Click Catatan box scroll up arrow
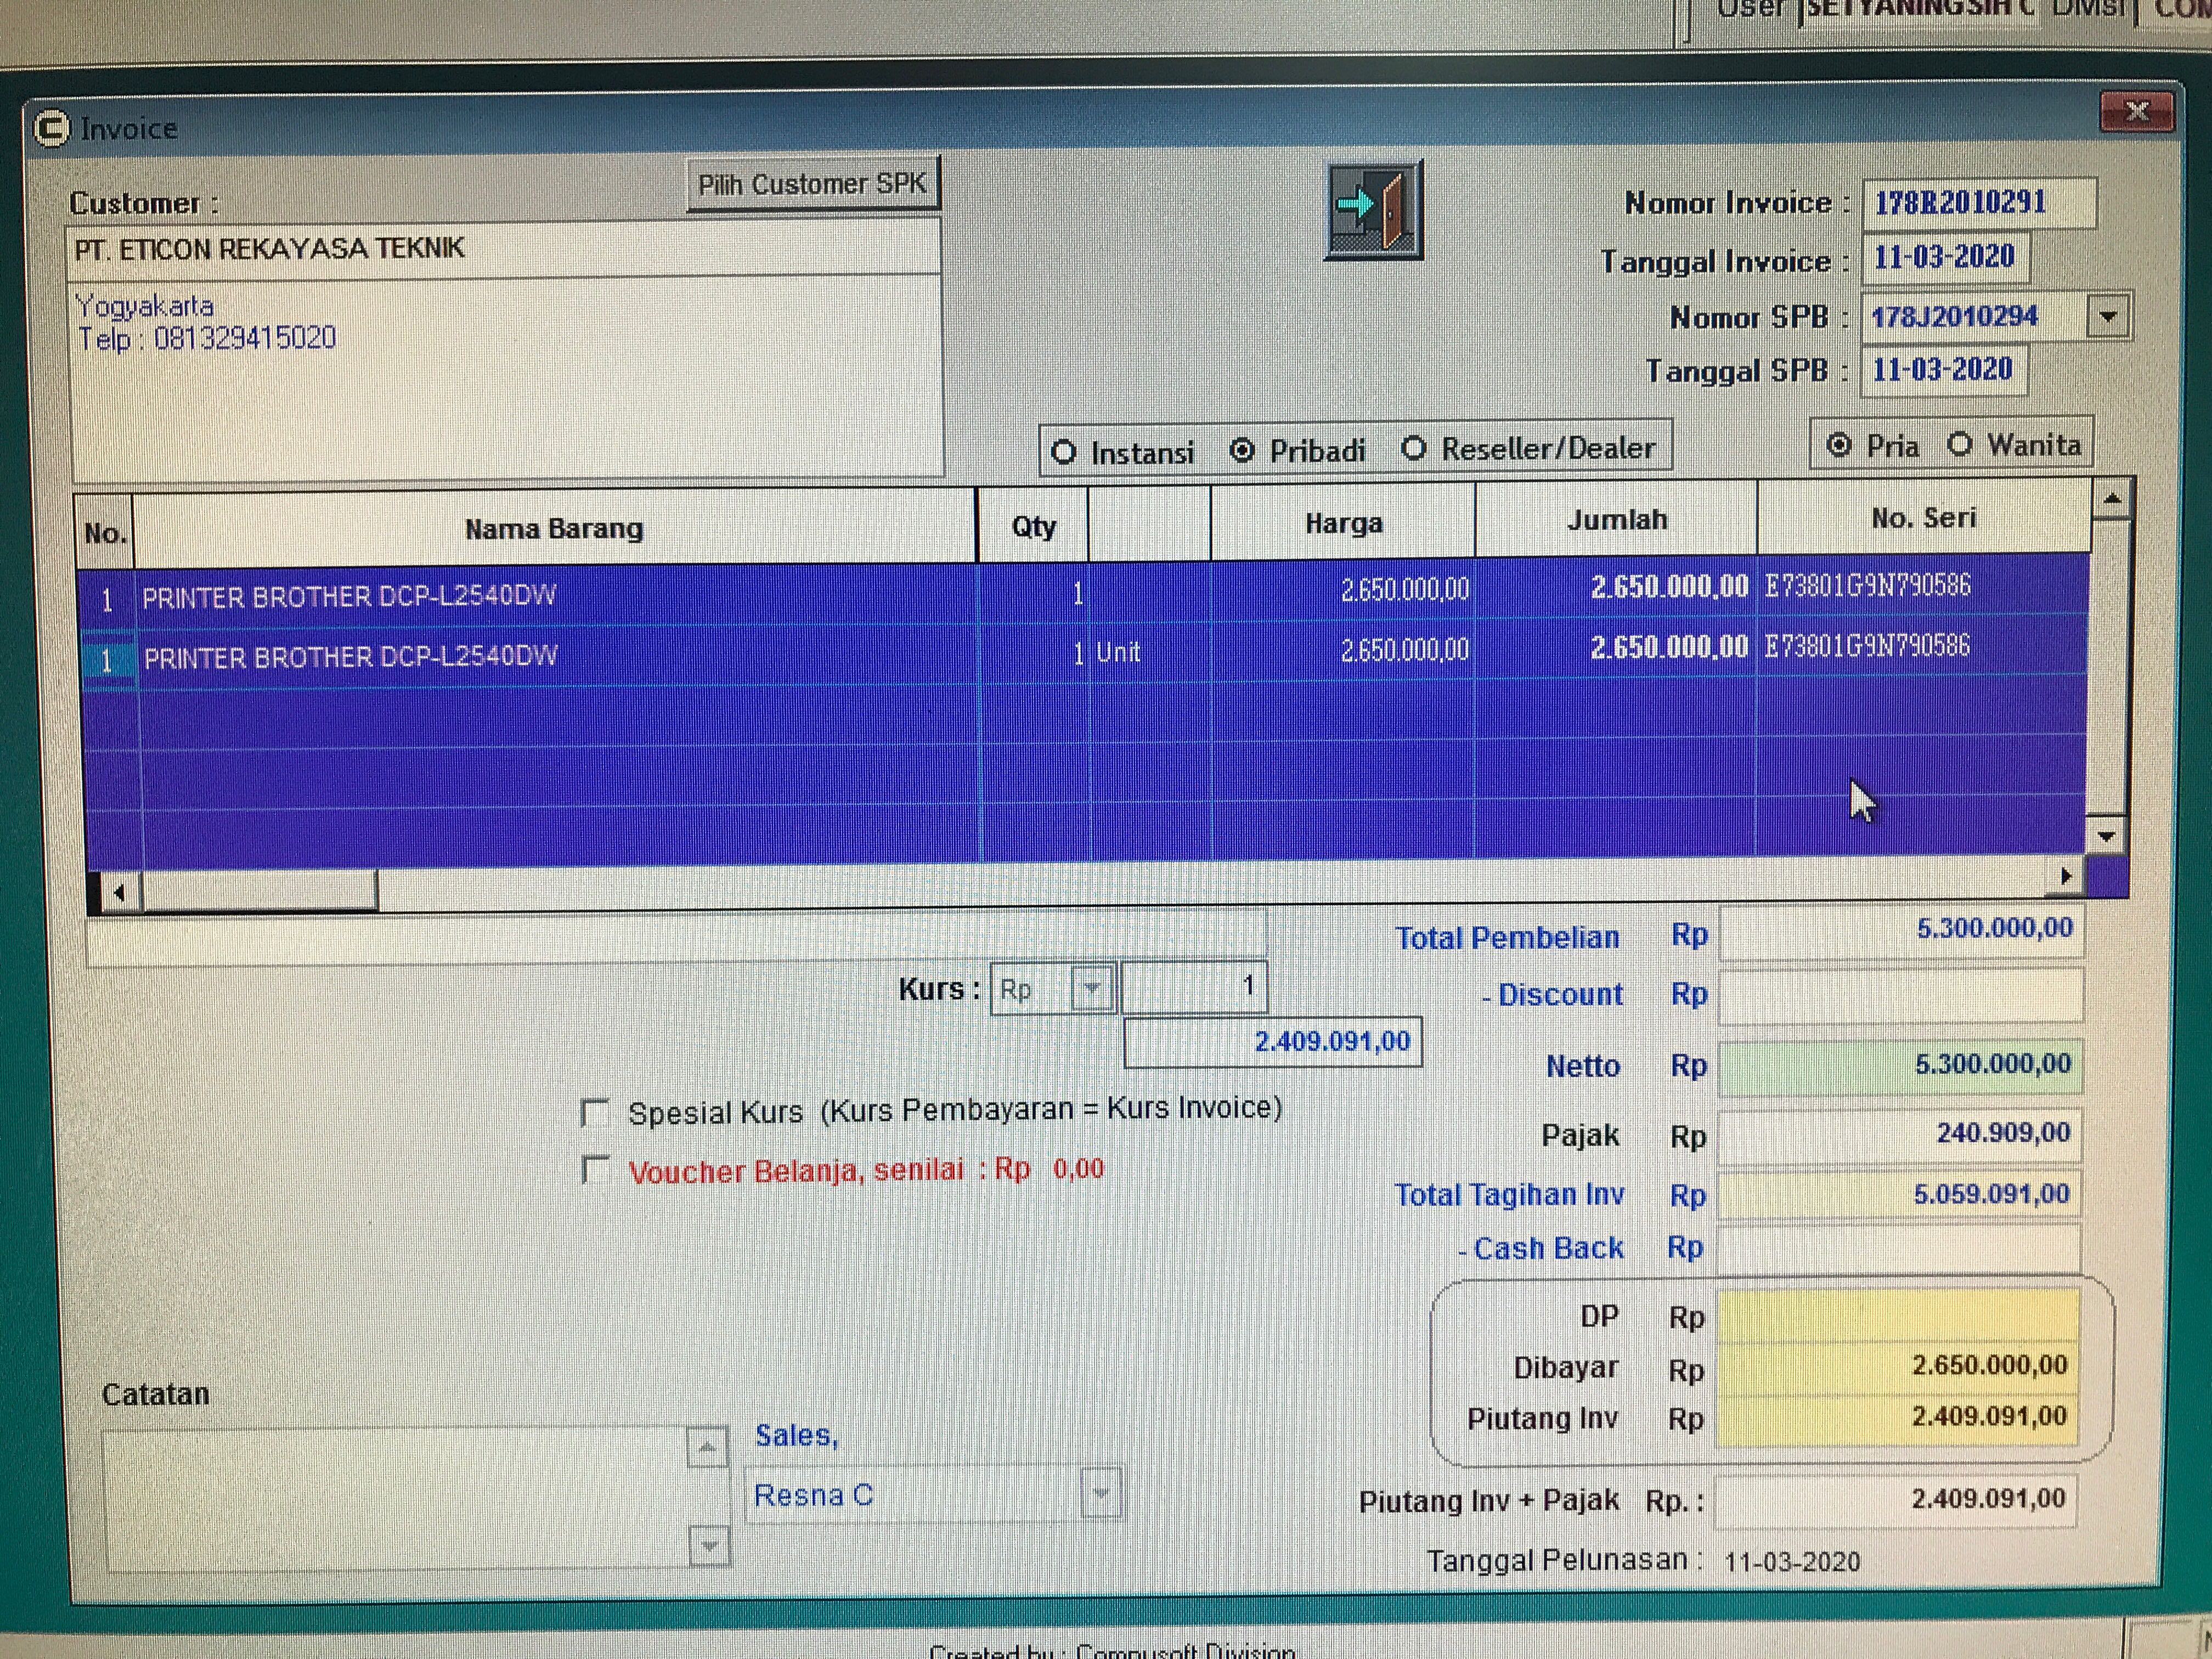Viewport: 2212px width, 1659px height. [x=707, y=1447]
